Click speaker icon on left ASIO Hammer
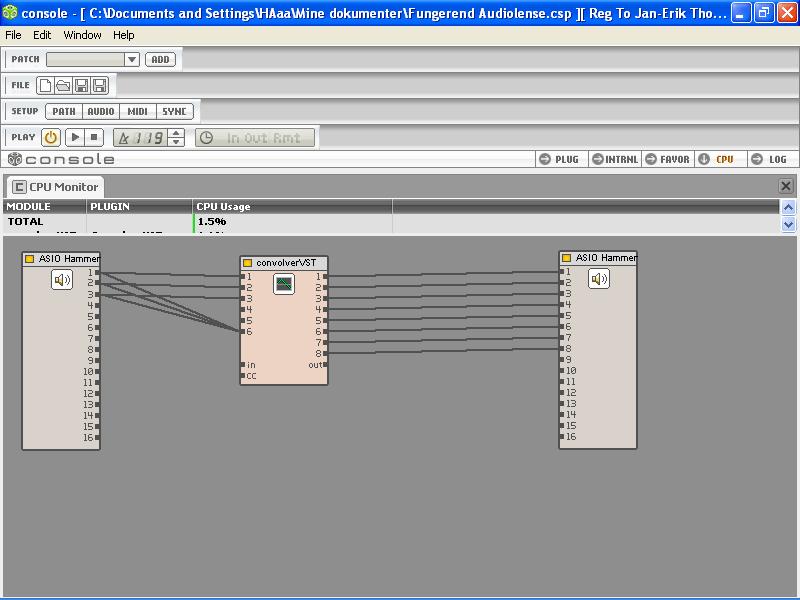Viewport: 800px width, 600px height. coord(62,280)
